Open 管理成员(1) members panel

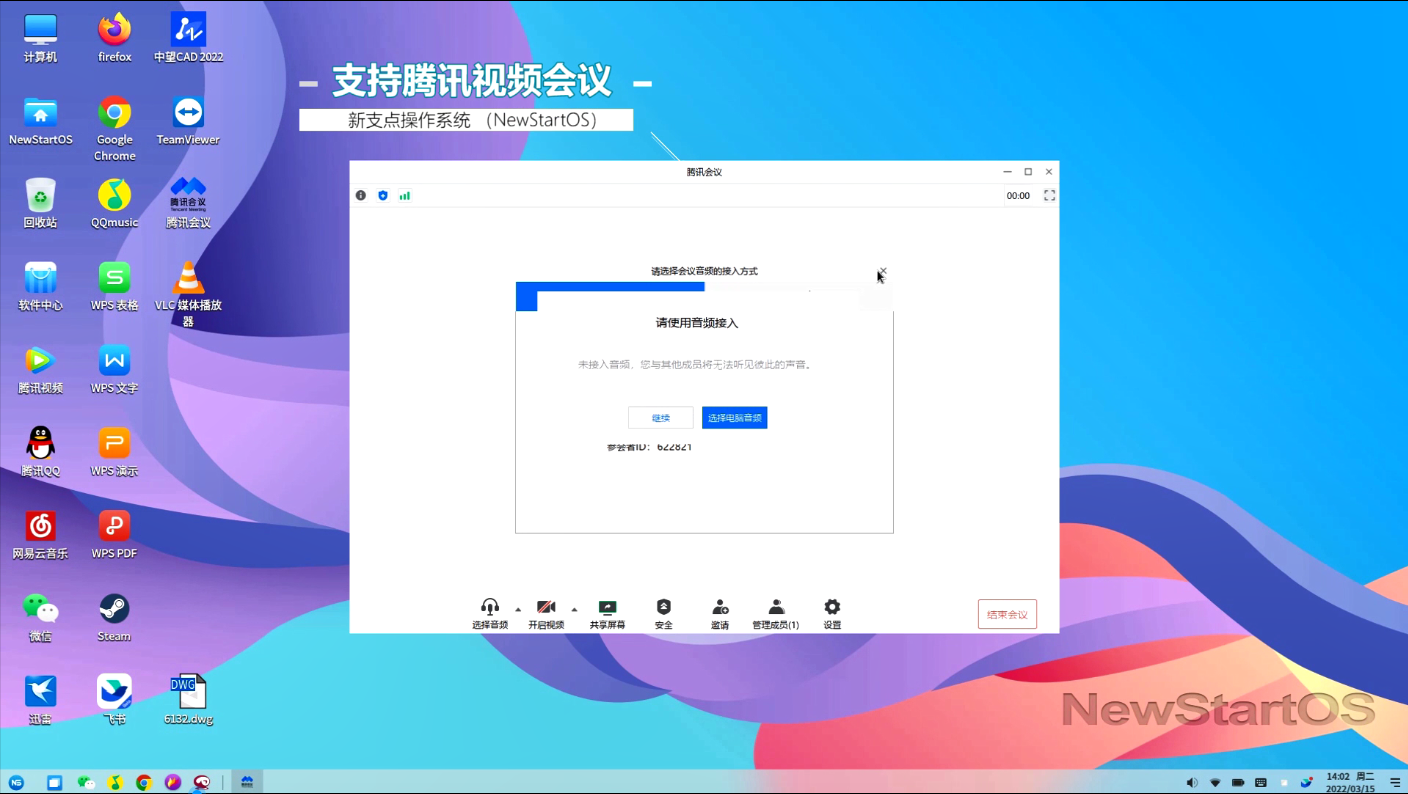(x=776, y=613)
